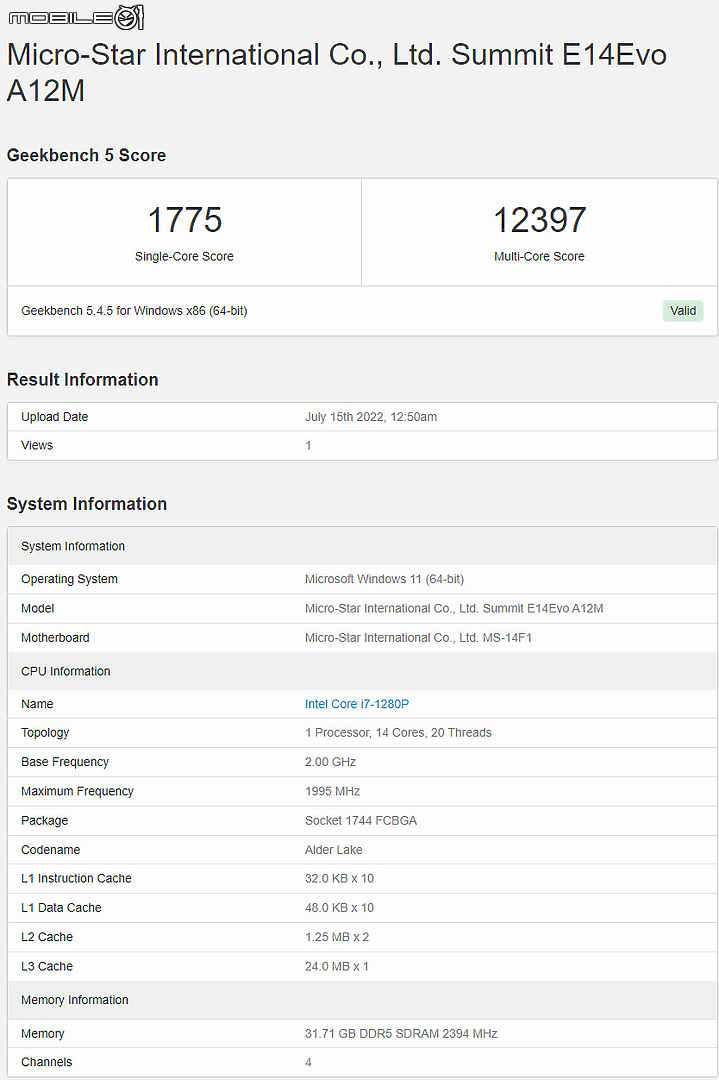Viewport: 719px width, 1080px height.
Task: Select the multi-core score 12397
Action: (x=539, y=220)
